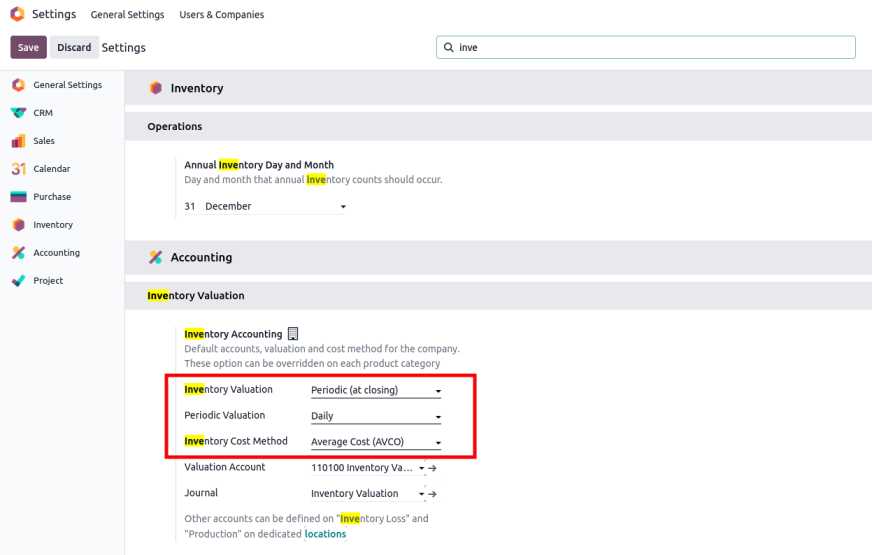Image resolution: width=872 pixels, height=555 pixels.
Task: Open Calendar settings in sidebar
Action: click(x=51, y=169)
